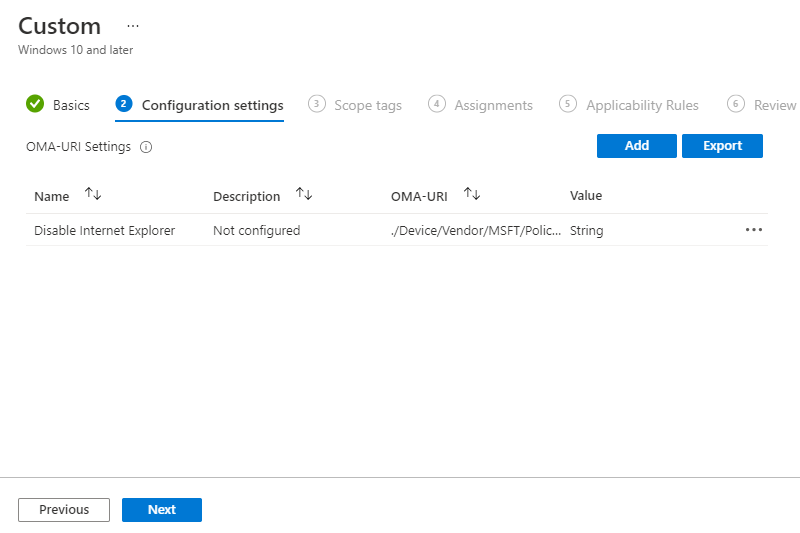Sort table by OMA-URI column arrows
The image size is (800, 533).
[x=472, y=195]
